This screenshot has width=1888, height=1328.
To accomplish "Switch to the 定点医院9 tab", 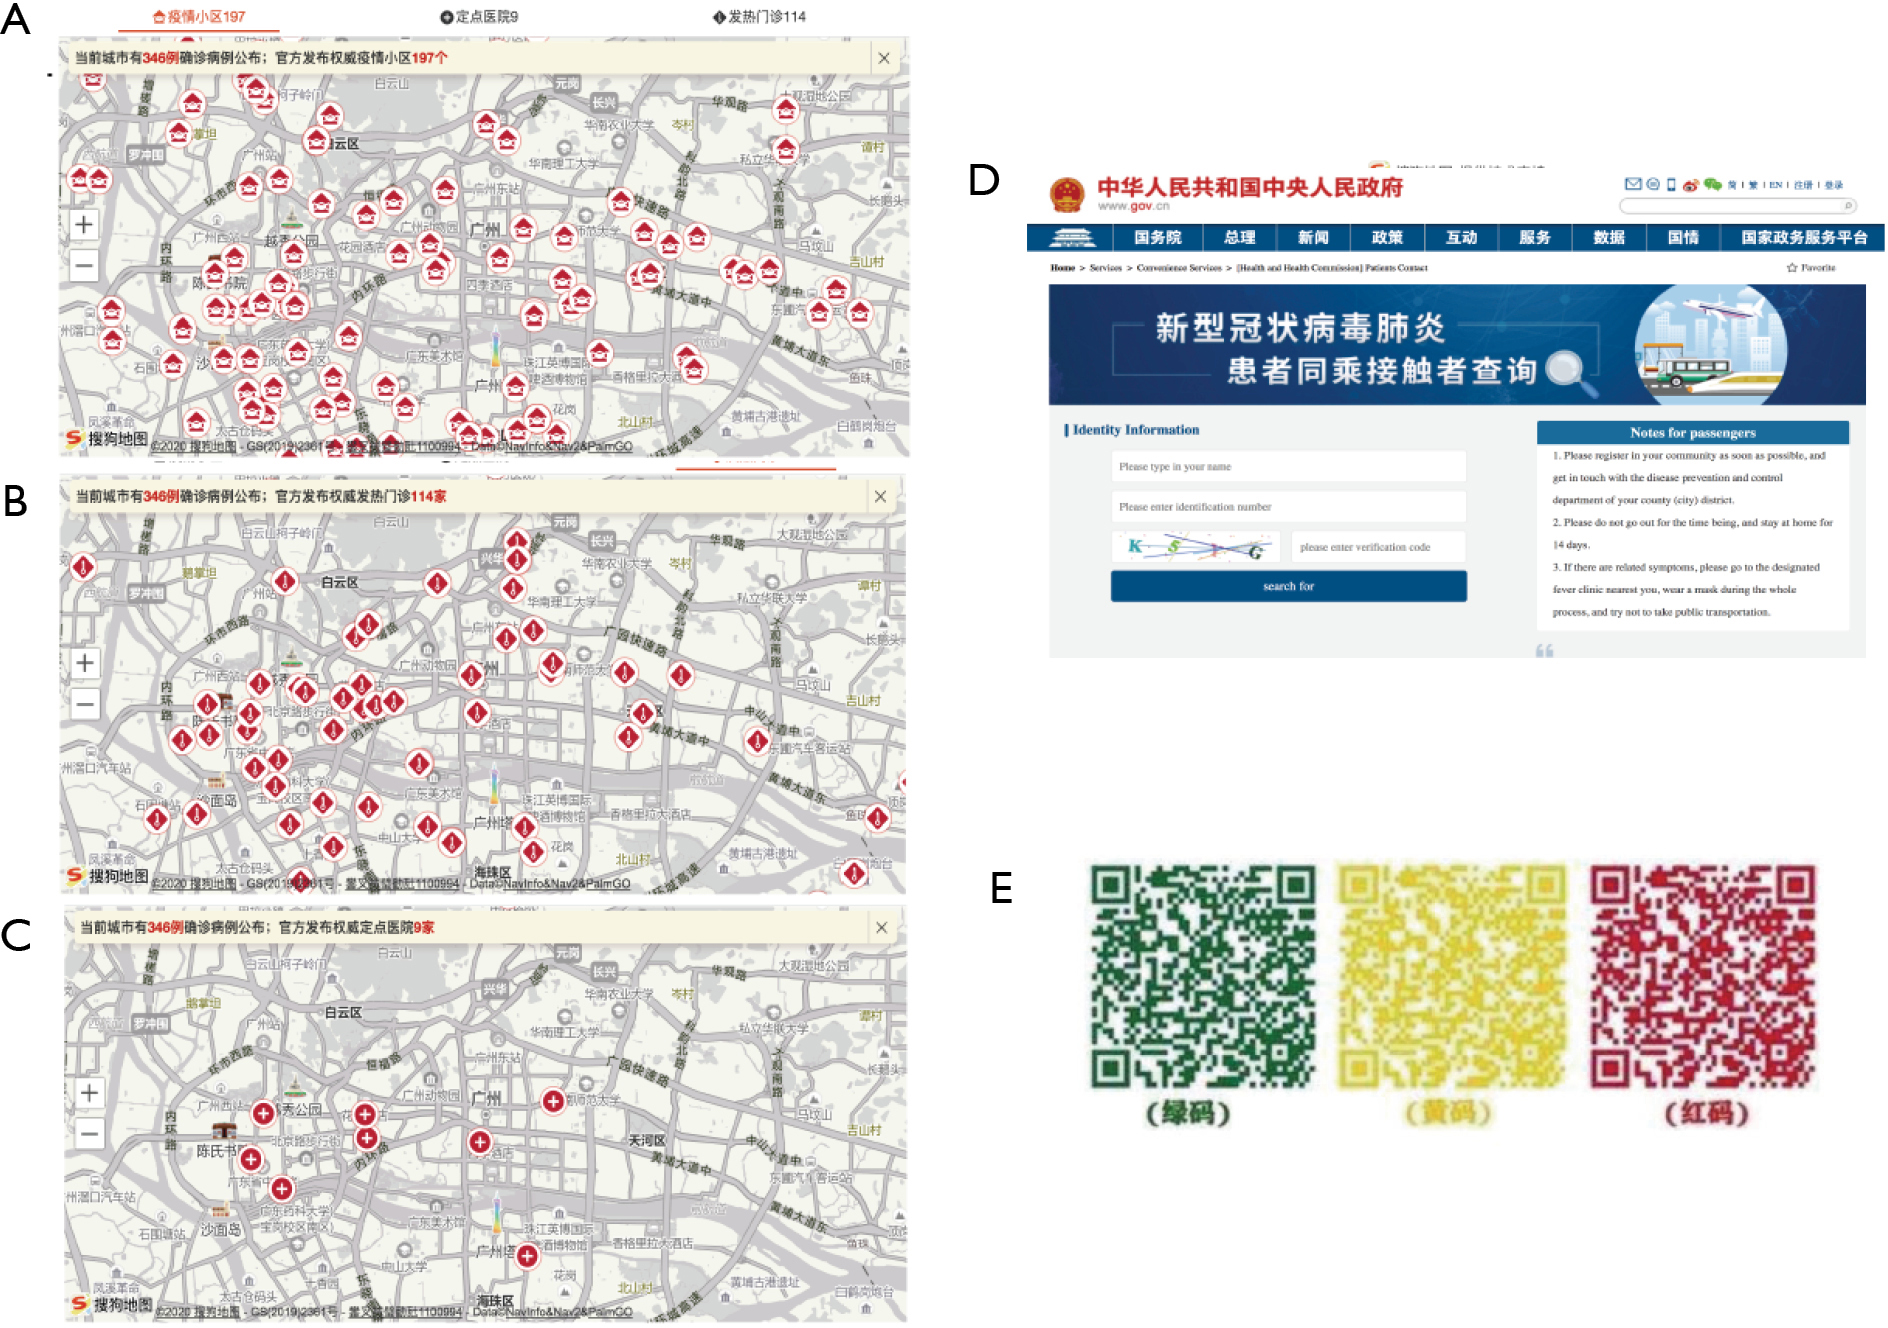I will [x=479, y=17].
